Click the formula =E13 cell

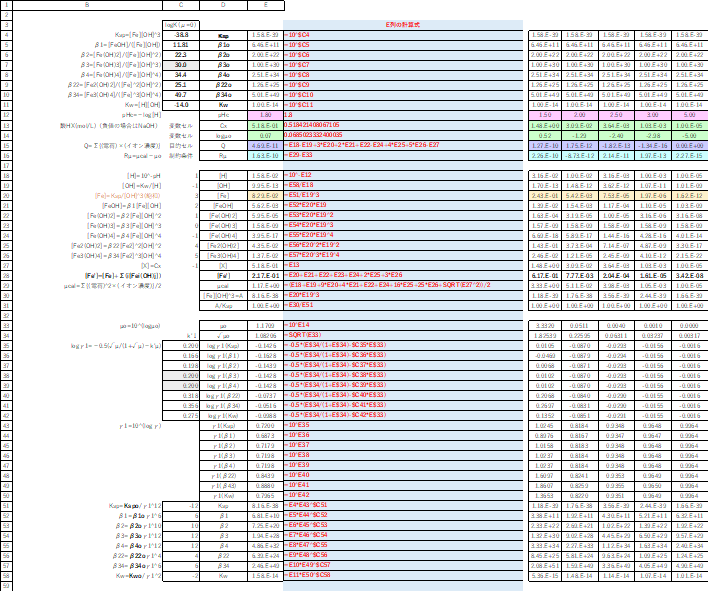pyautogui.click(x=403, y=265)
